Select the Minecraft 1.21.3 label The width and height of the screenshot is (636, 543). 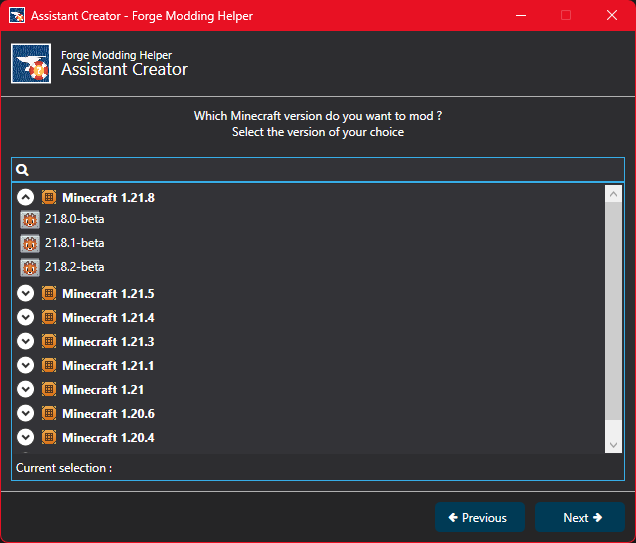tap(108, 341)
